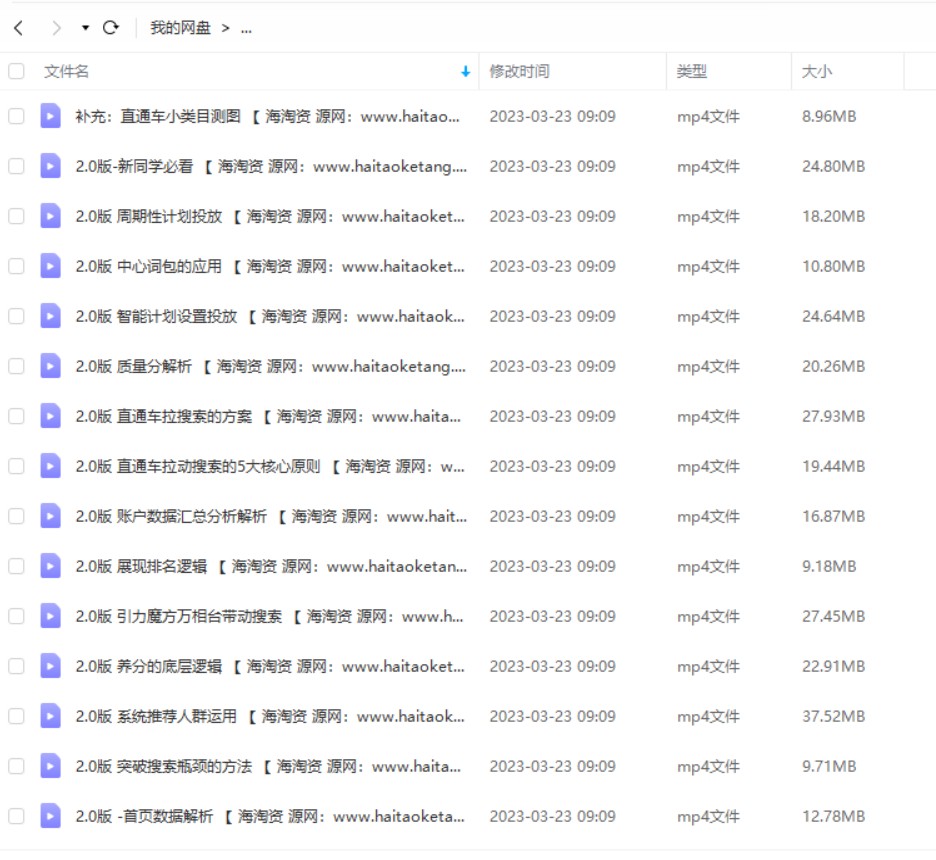Click the 37.52MB size cell
Image resolution: width=936 pixels, height=860 pixels.
[x=833, y=716]
